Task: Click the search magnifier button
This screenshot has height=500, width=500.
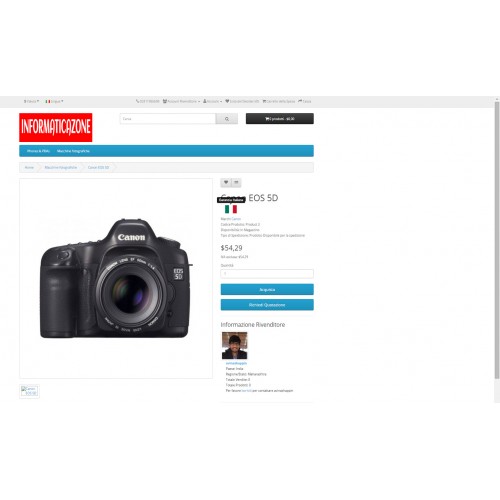Action: click(227, 119)
